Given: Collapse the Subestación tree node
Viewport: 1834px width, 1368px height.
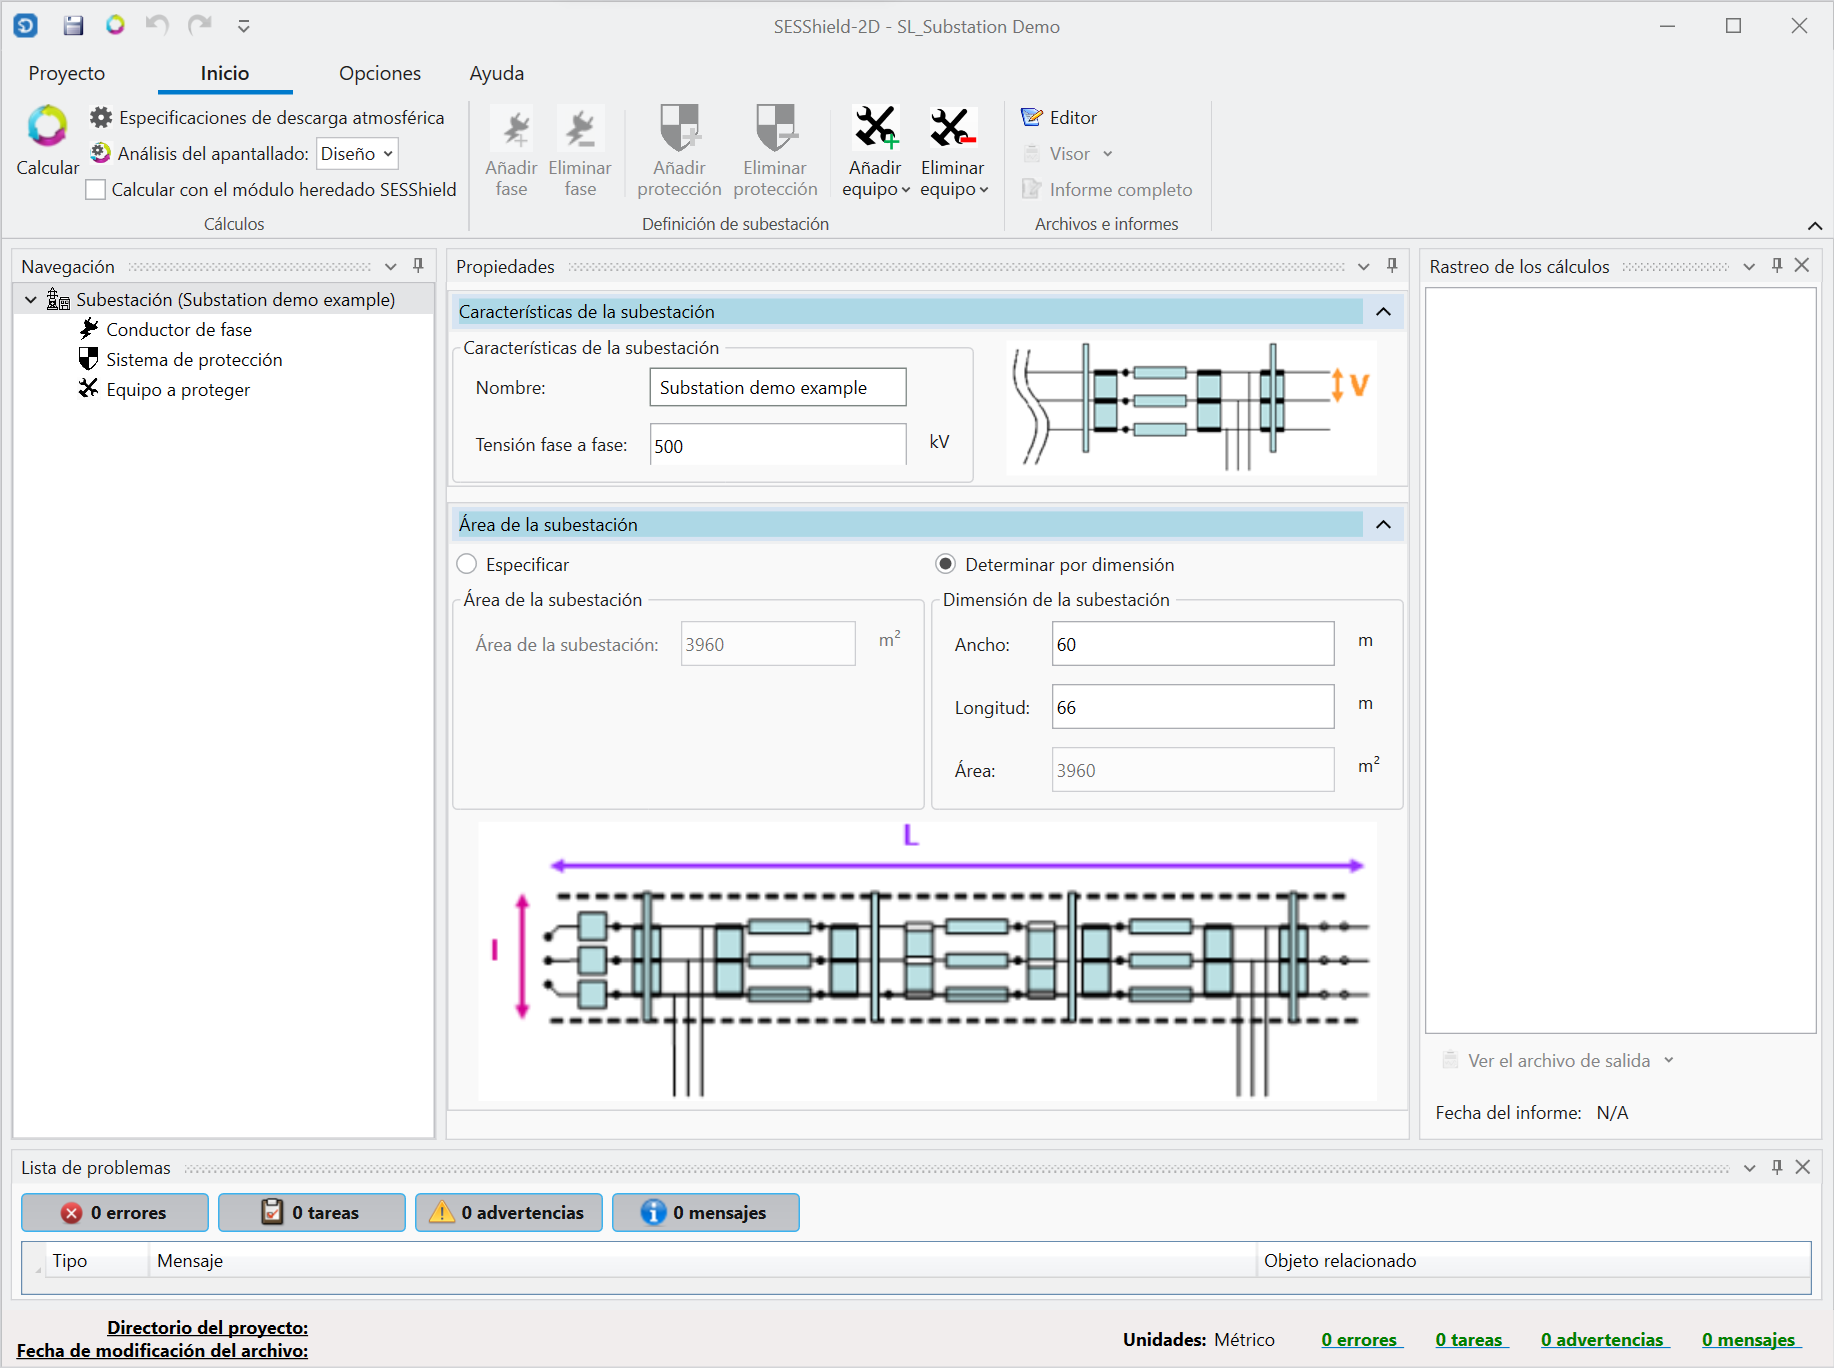Looking at the screenshot, I should tap(31, 300).
